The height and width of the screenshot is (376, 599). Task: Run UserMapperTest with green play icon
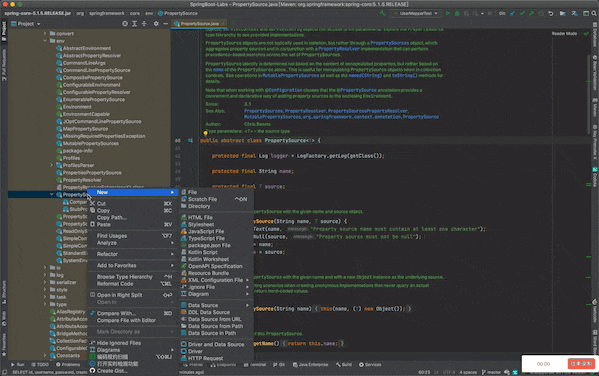[x=447, y=13]
